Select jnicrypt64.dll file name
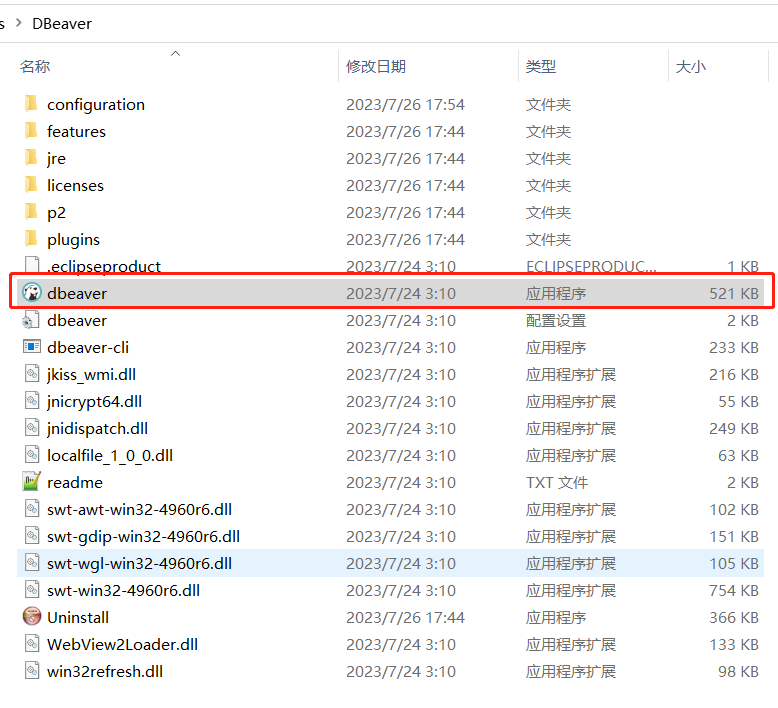The image size is (778, 708). (x=94, y=401)
